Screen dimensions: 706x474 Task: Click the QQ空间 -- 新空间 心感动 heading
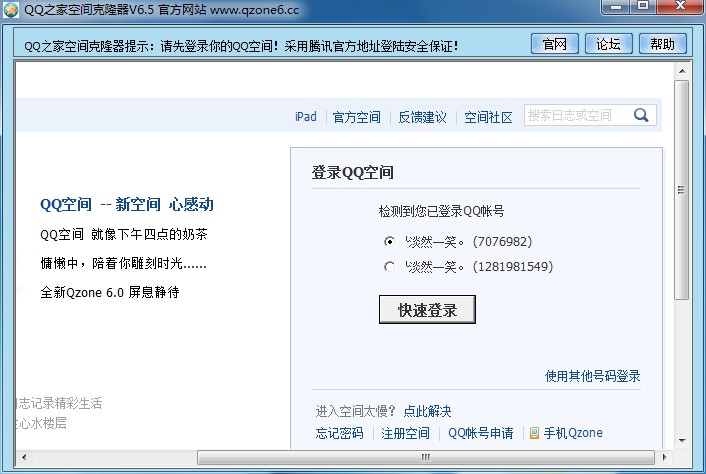(127, 204)
